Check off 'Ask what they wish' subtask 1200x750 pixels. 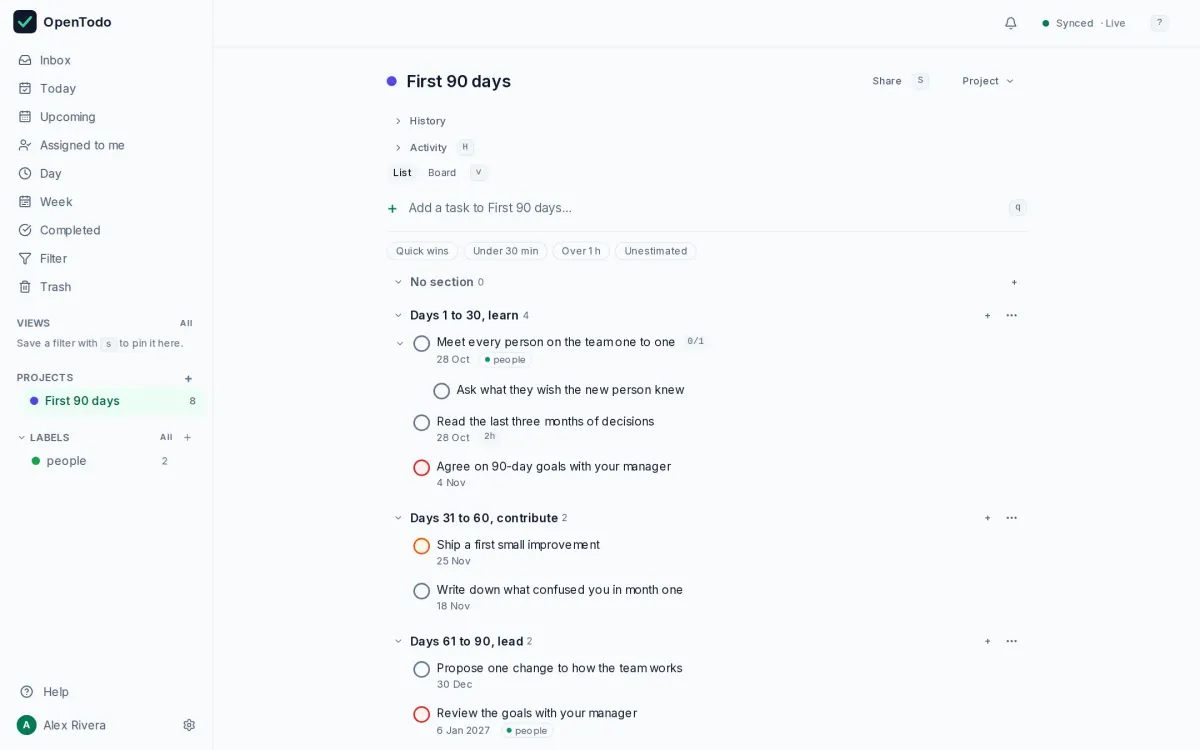pos(442,391)
